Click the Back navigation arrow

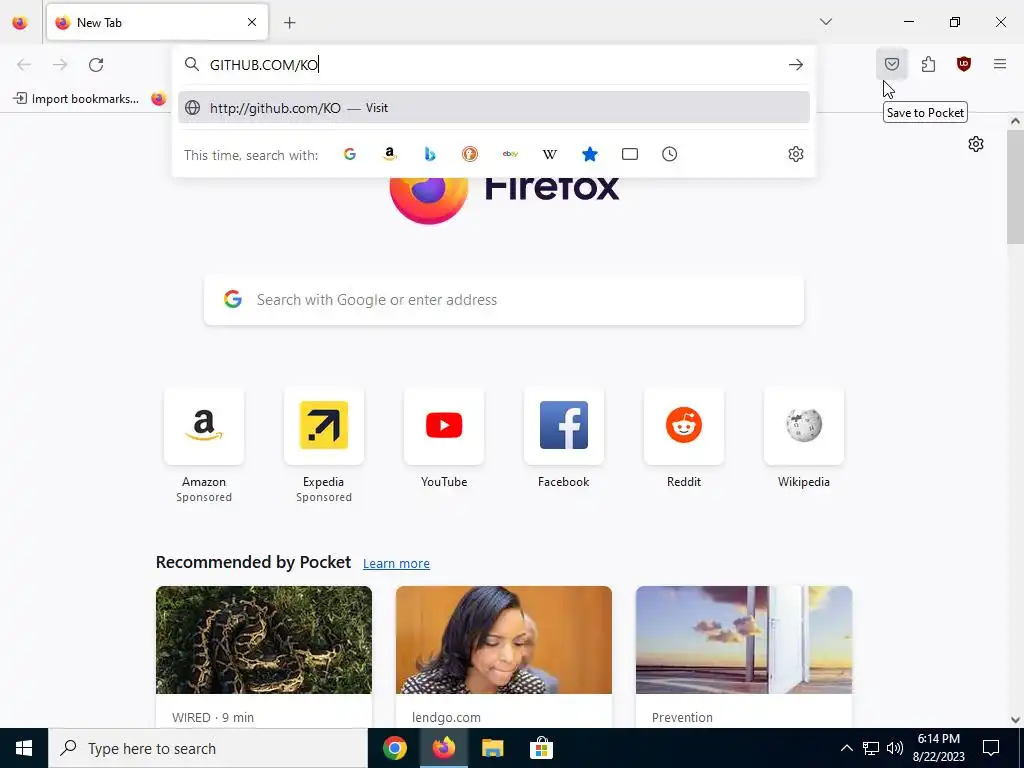pos(24,65)
